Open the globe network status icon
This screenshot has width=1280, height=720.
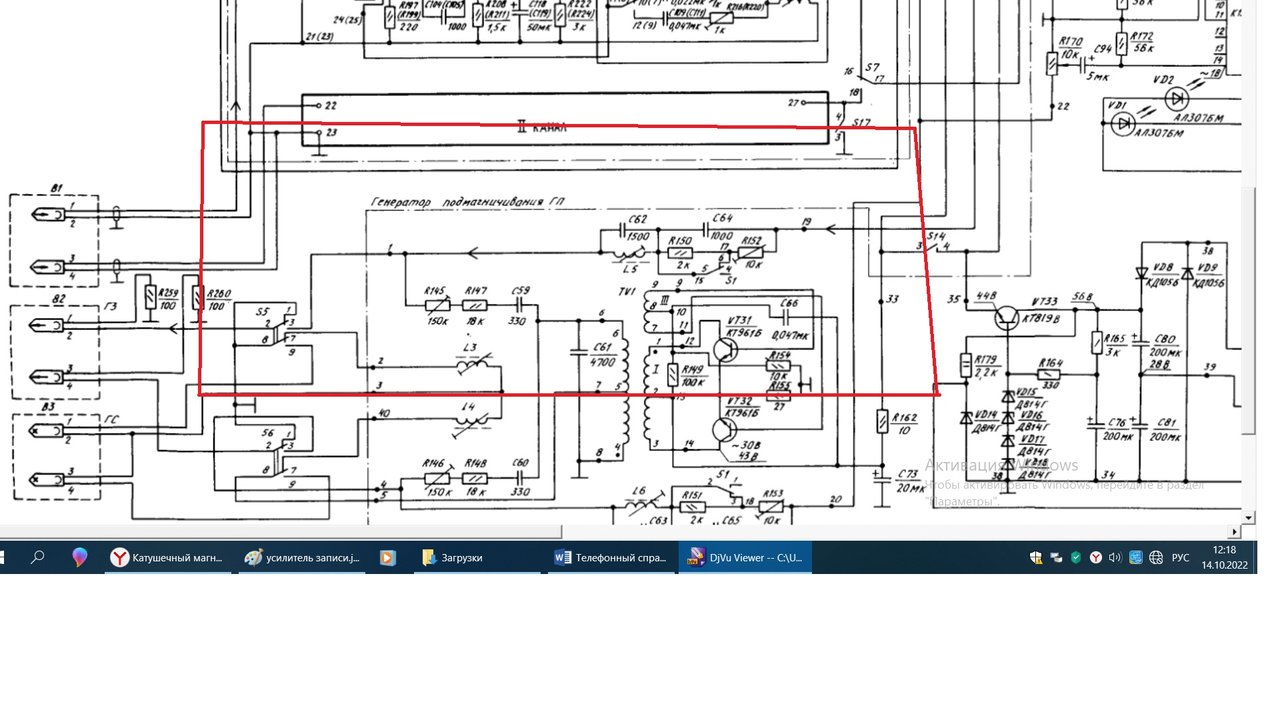[1156, 558]
